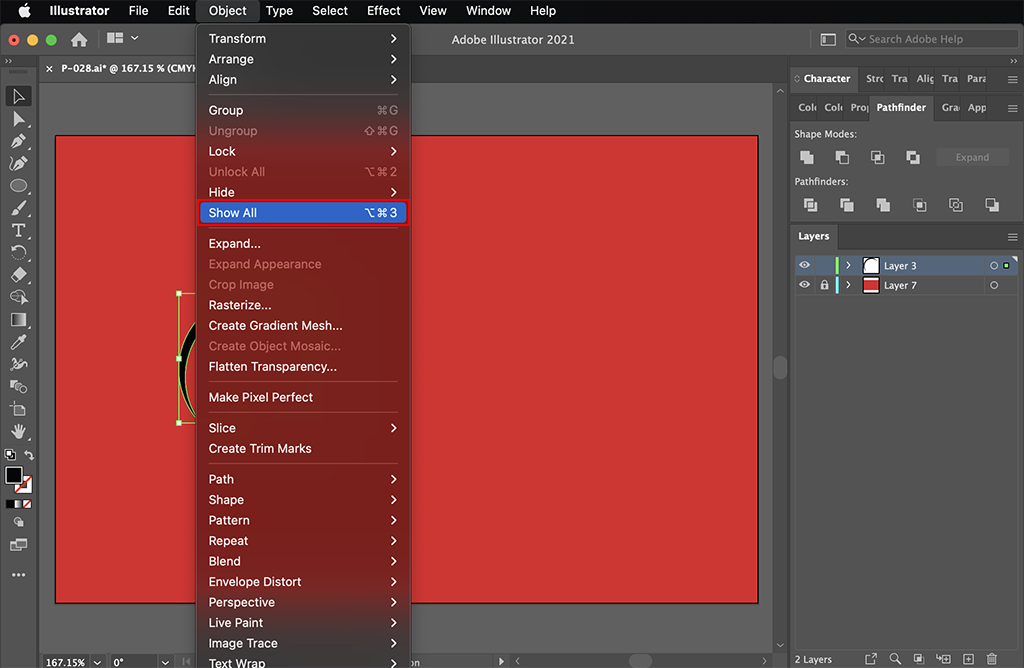Choose Expand... from Object menu
Image resolution: width=1024 pixels, height=668 pixels.
[303, 244]
